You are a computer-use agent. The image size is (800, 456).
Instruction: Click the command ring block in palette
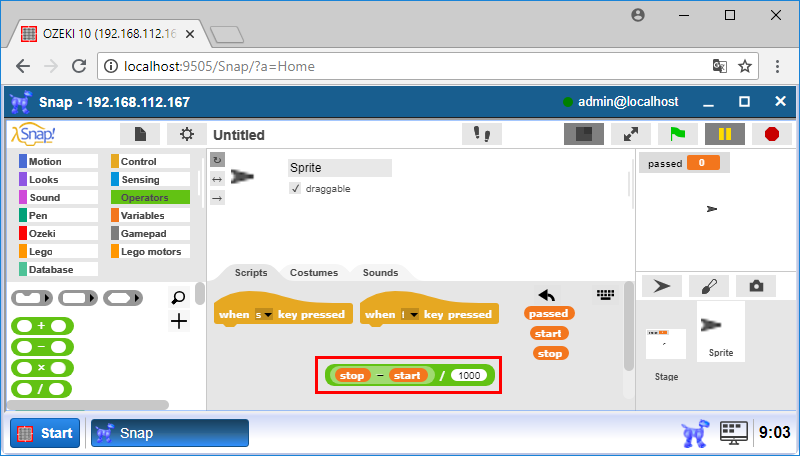(32, 298)
